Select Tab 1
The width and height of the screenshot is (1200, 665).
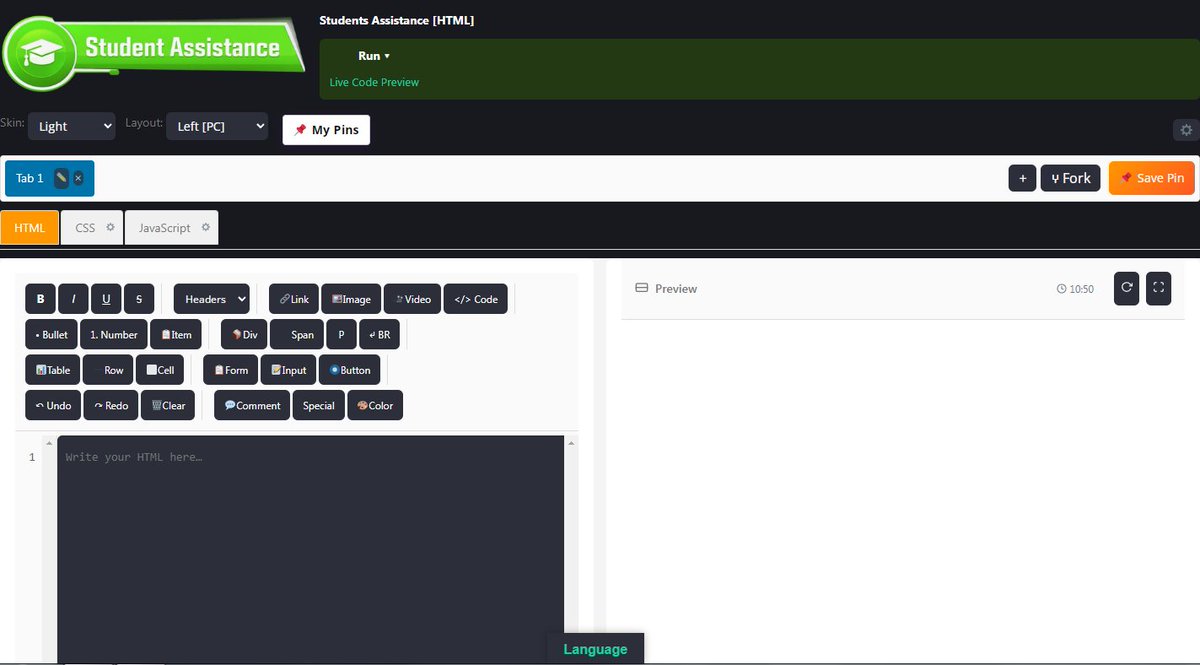click(x=30, y=178)
